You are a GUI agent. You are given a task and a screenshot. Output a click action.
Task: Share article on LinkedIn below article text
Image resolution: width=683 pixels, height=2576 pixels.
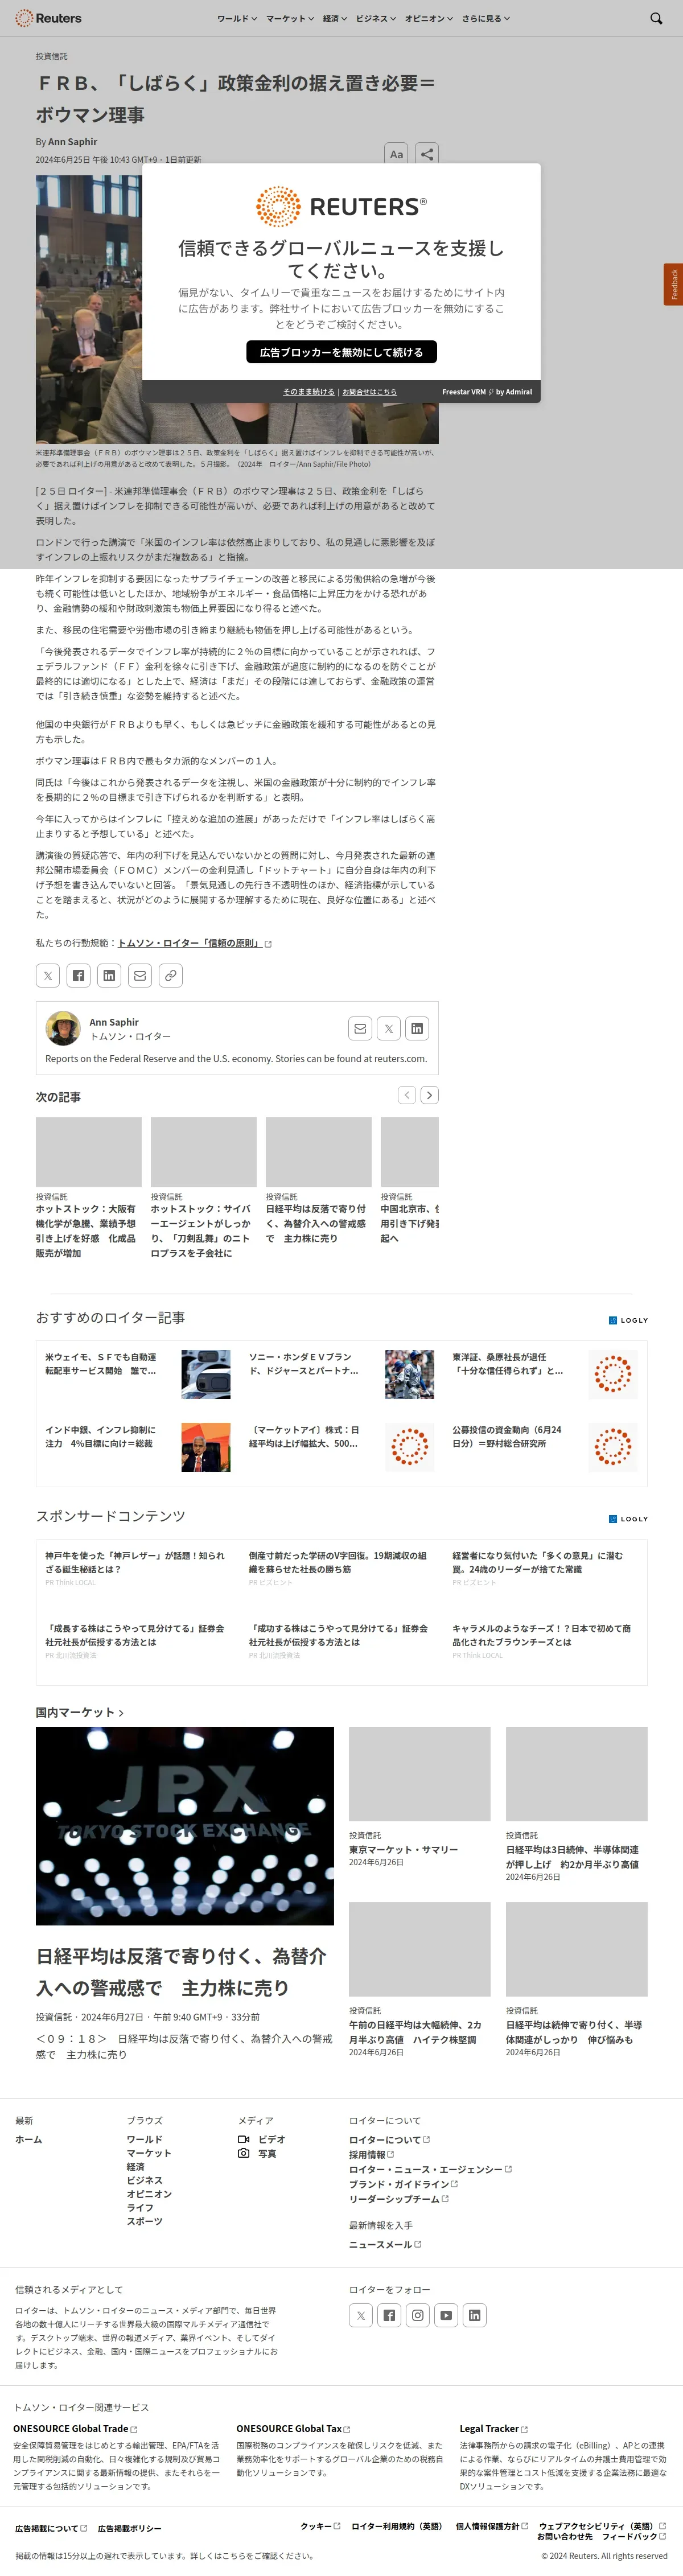(x=109, y=975)
